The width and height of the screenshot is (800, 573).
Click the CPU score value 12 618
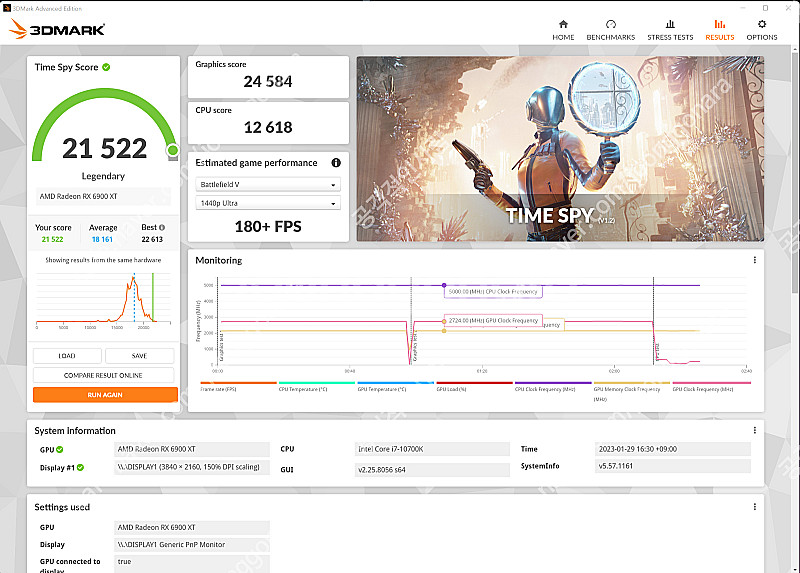click(268, 127)
